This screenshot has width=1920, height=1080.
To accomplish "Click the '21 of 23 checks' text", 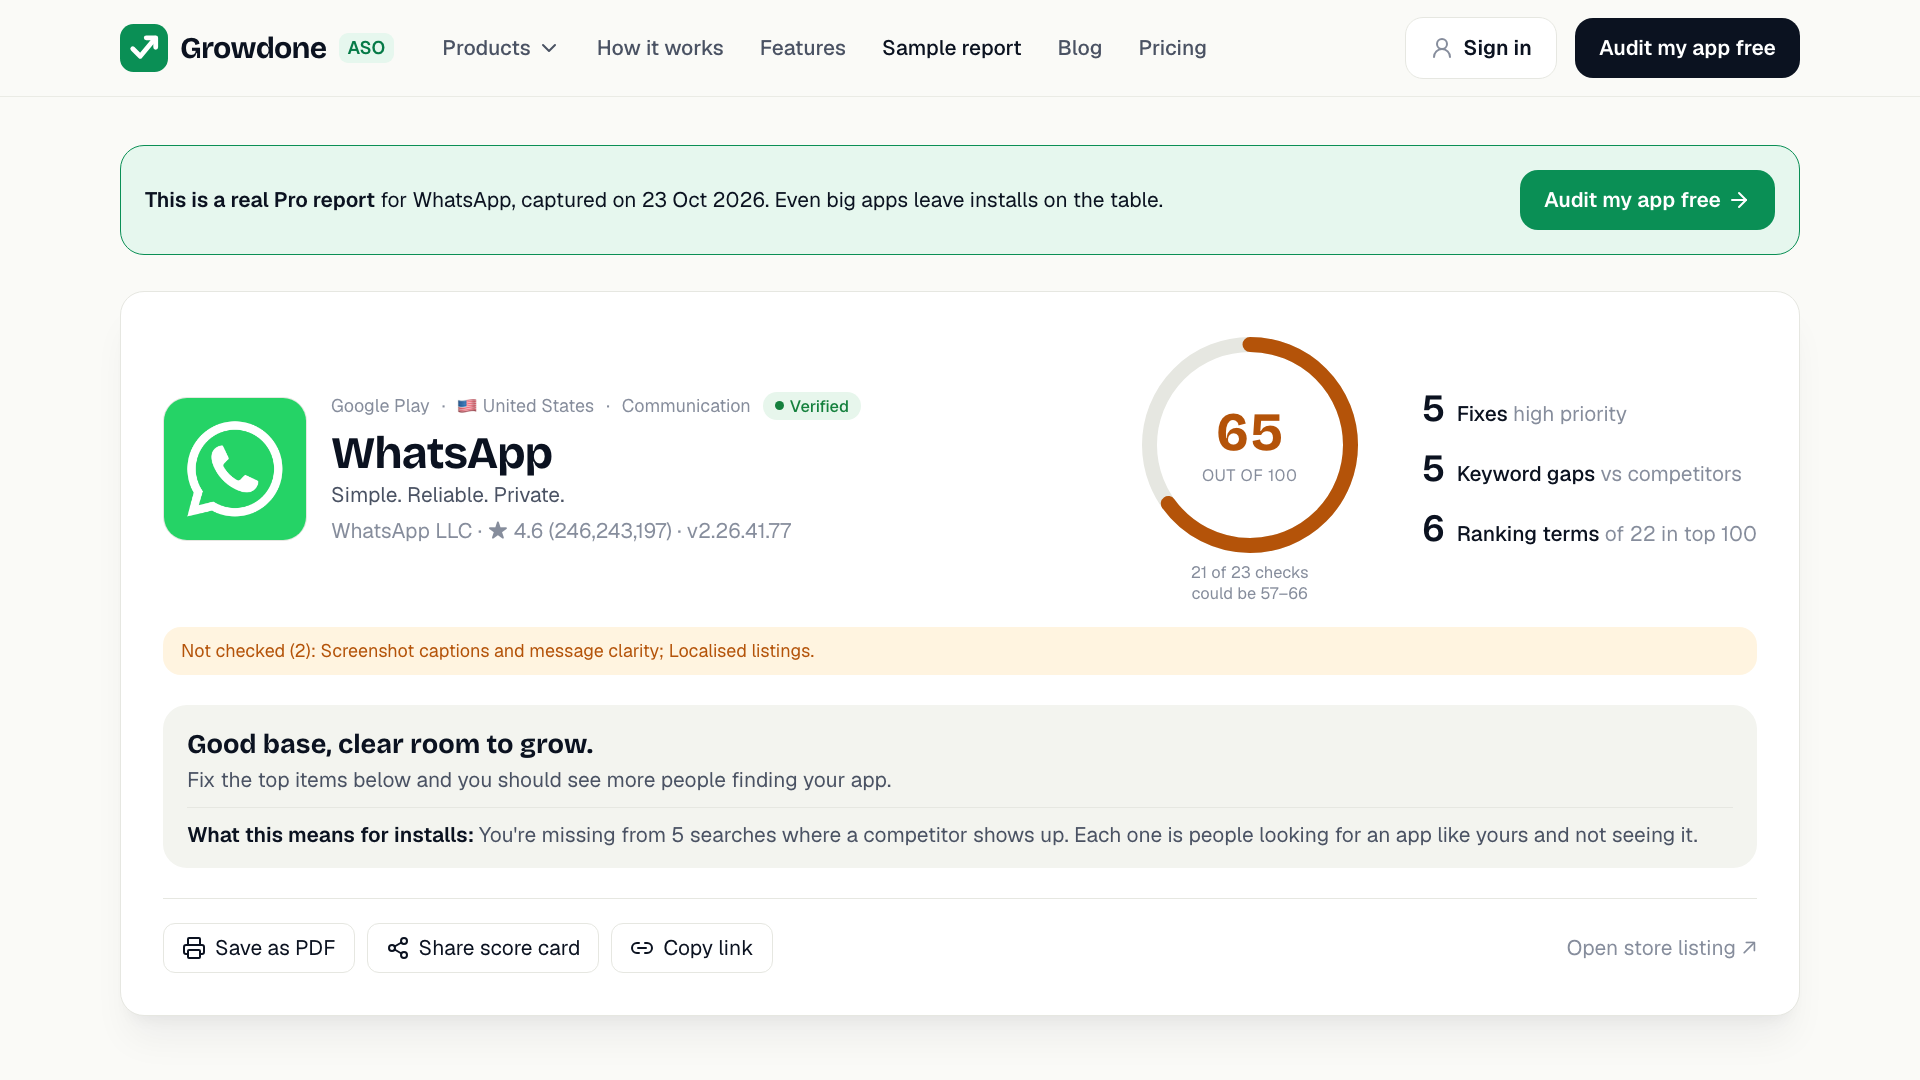I will (x=1249, y=572).
